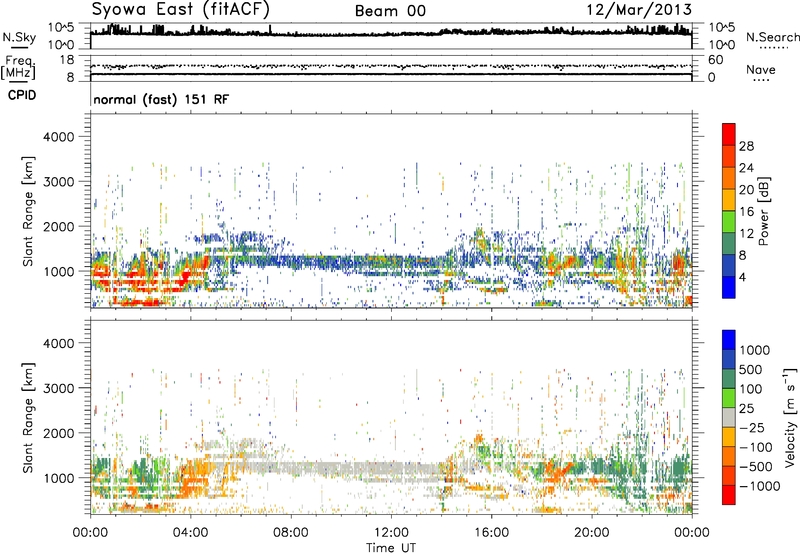The image size is (800, 554).
Task: Click the '-1000' tick on the Velocity colorbar
Action: [x=759, y=486]
